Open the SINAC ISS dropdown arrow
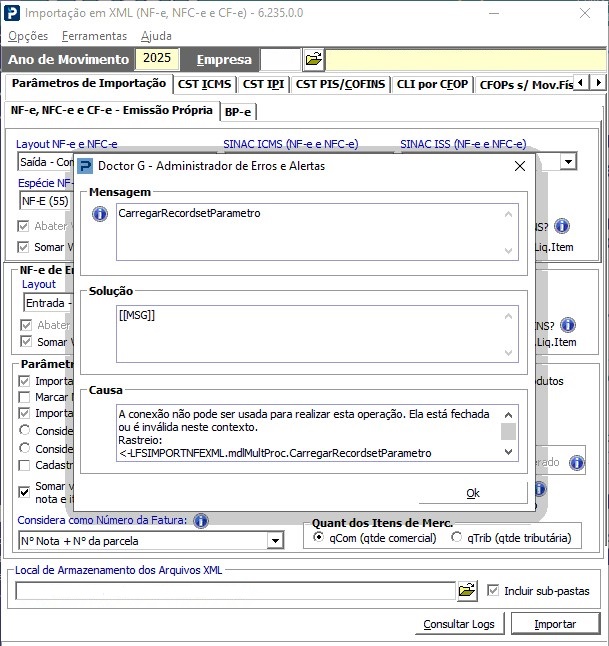609x646 pixels. 567,161
